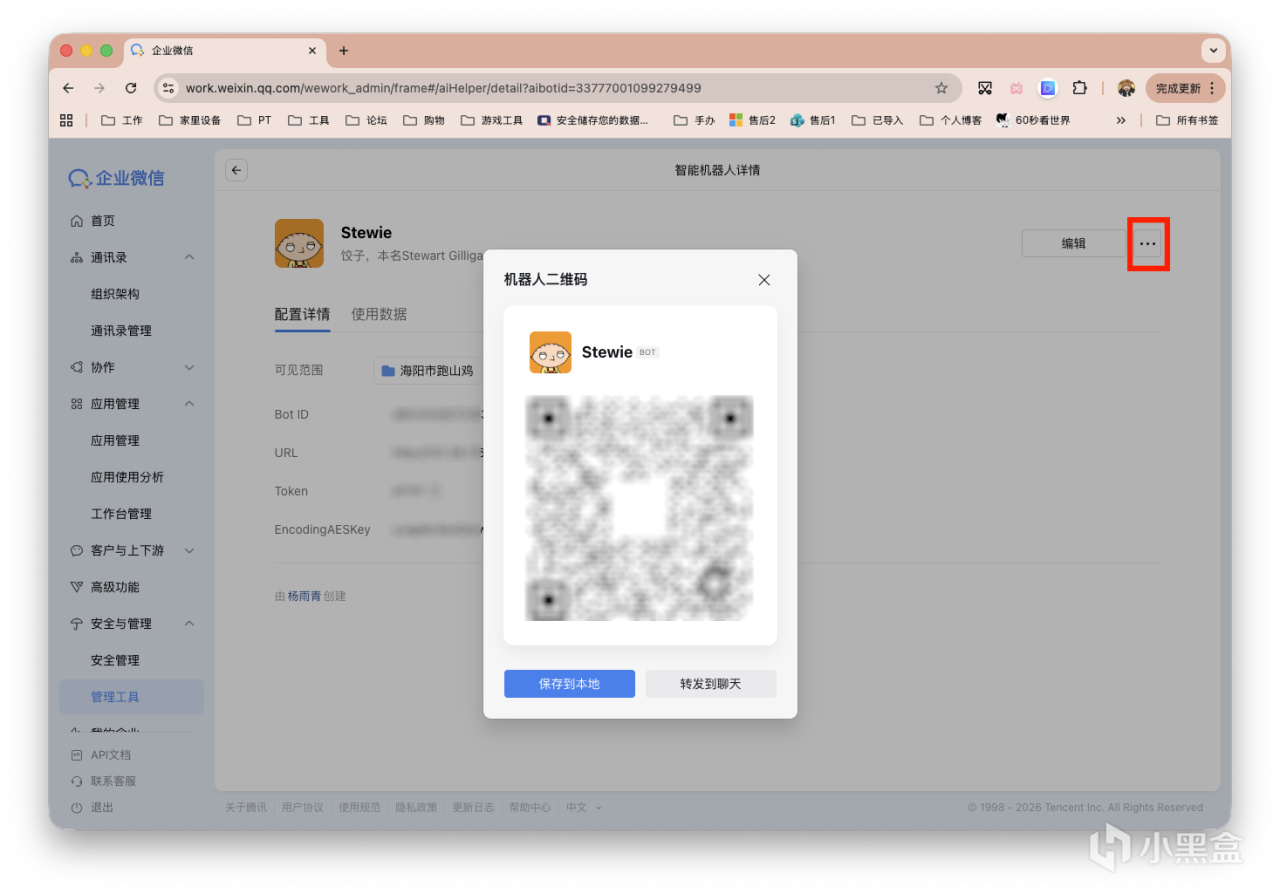Open the 60秒看世界 bookmark
The image size is (1280, 894).
(1033, 120)
